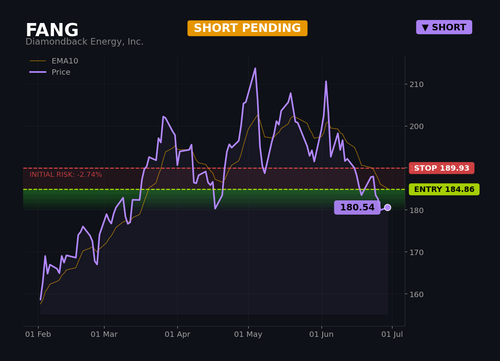This screenshot has height=361, width=500.
Task: Click the red STOP 189.93 label
Action: 442,168
